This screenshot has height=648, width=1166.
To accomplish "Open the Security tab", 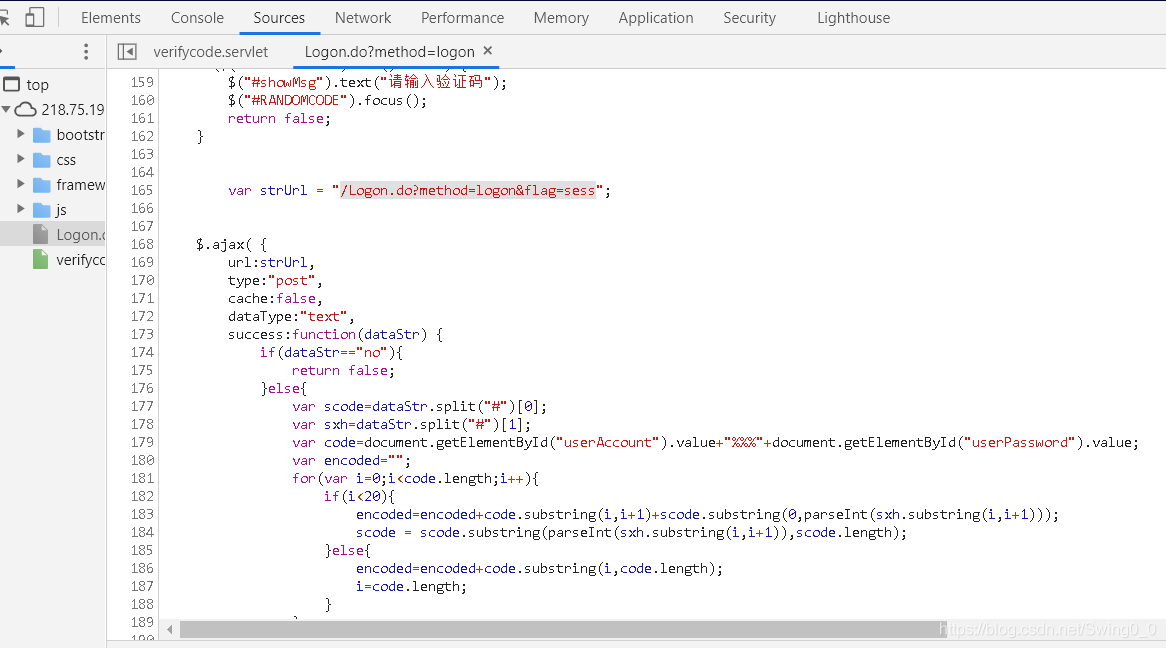I will pyautogui.click(x=750, y=18).
